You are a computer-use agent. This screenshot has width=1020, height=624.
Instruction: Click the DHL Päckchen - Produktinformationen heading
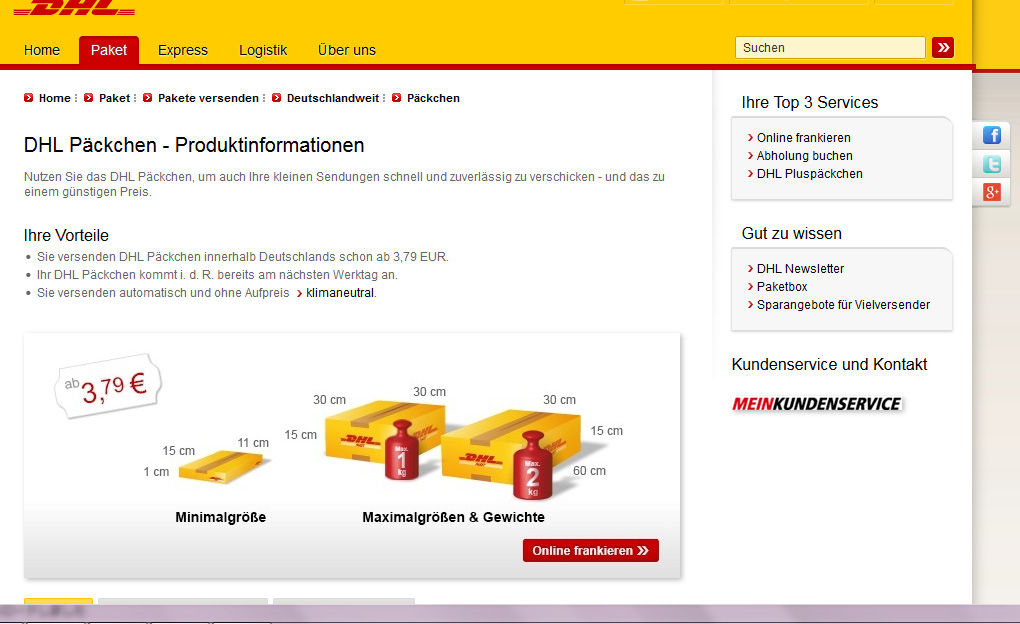tap(194, 145)
